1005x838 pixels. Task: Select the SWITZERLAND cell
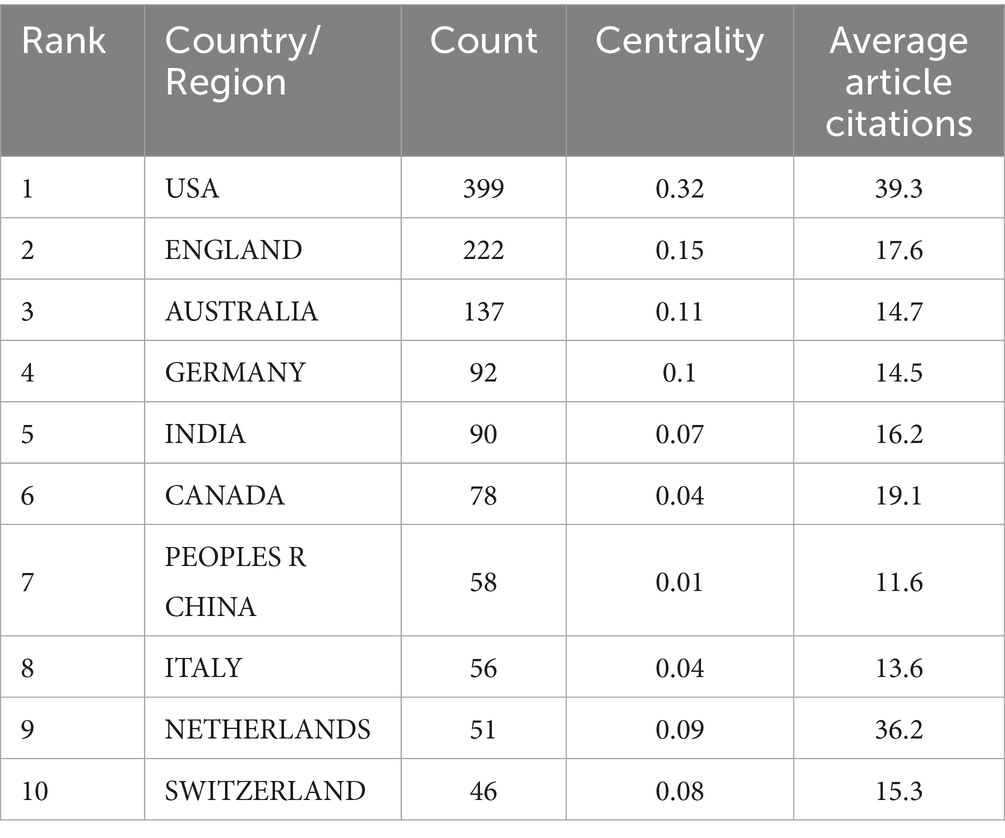(x=265, y=791)
